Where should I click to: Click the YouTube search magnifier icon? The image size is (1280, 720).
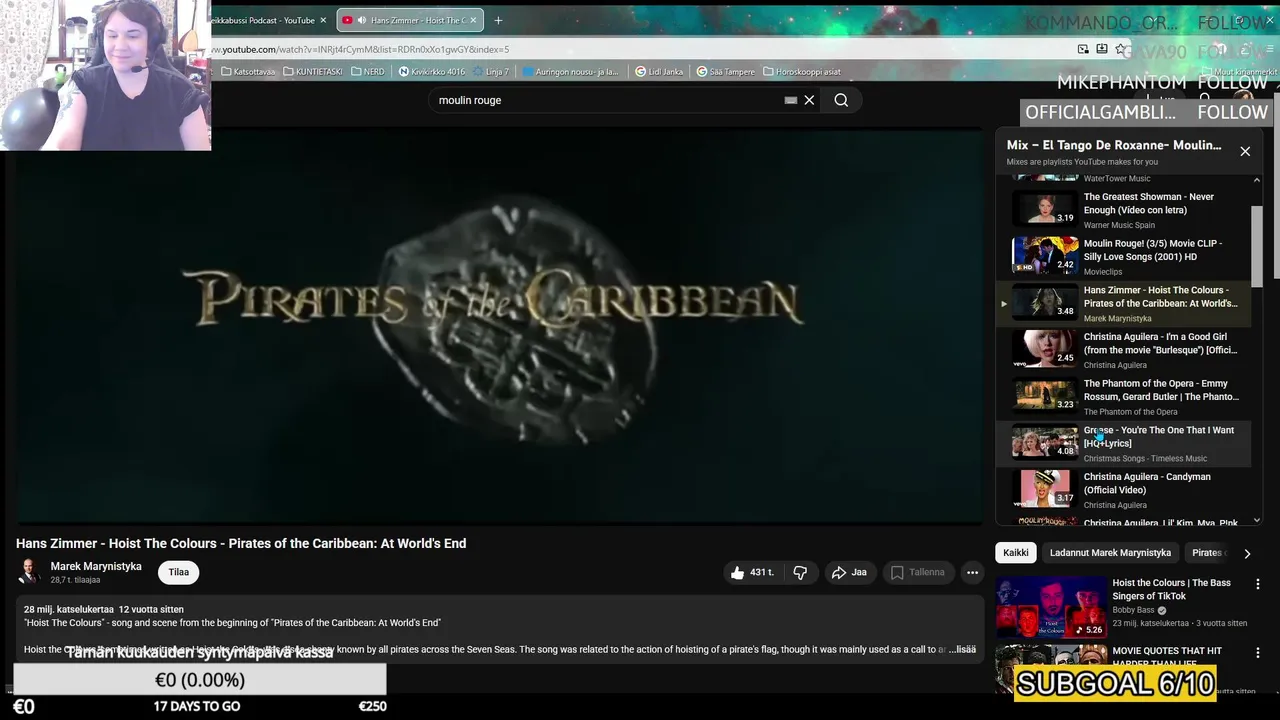(x=841, y=100)
